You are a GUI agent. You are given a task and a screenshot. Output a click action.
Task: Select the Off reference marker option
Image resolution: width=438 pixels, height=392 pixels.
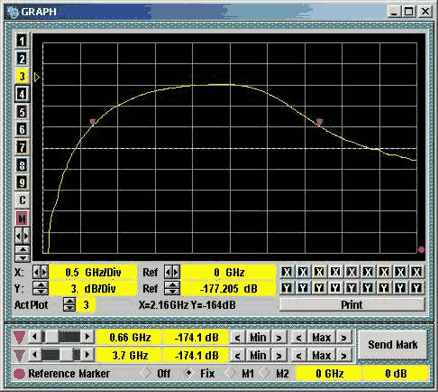click(x=146, y=373)
